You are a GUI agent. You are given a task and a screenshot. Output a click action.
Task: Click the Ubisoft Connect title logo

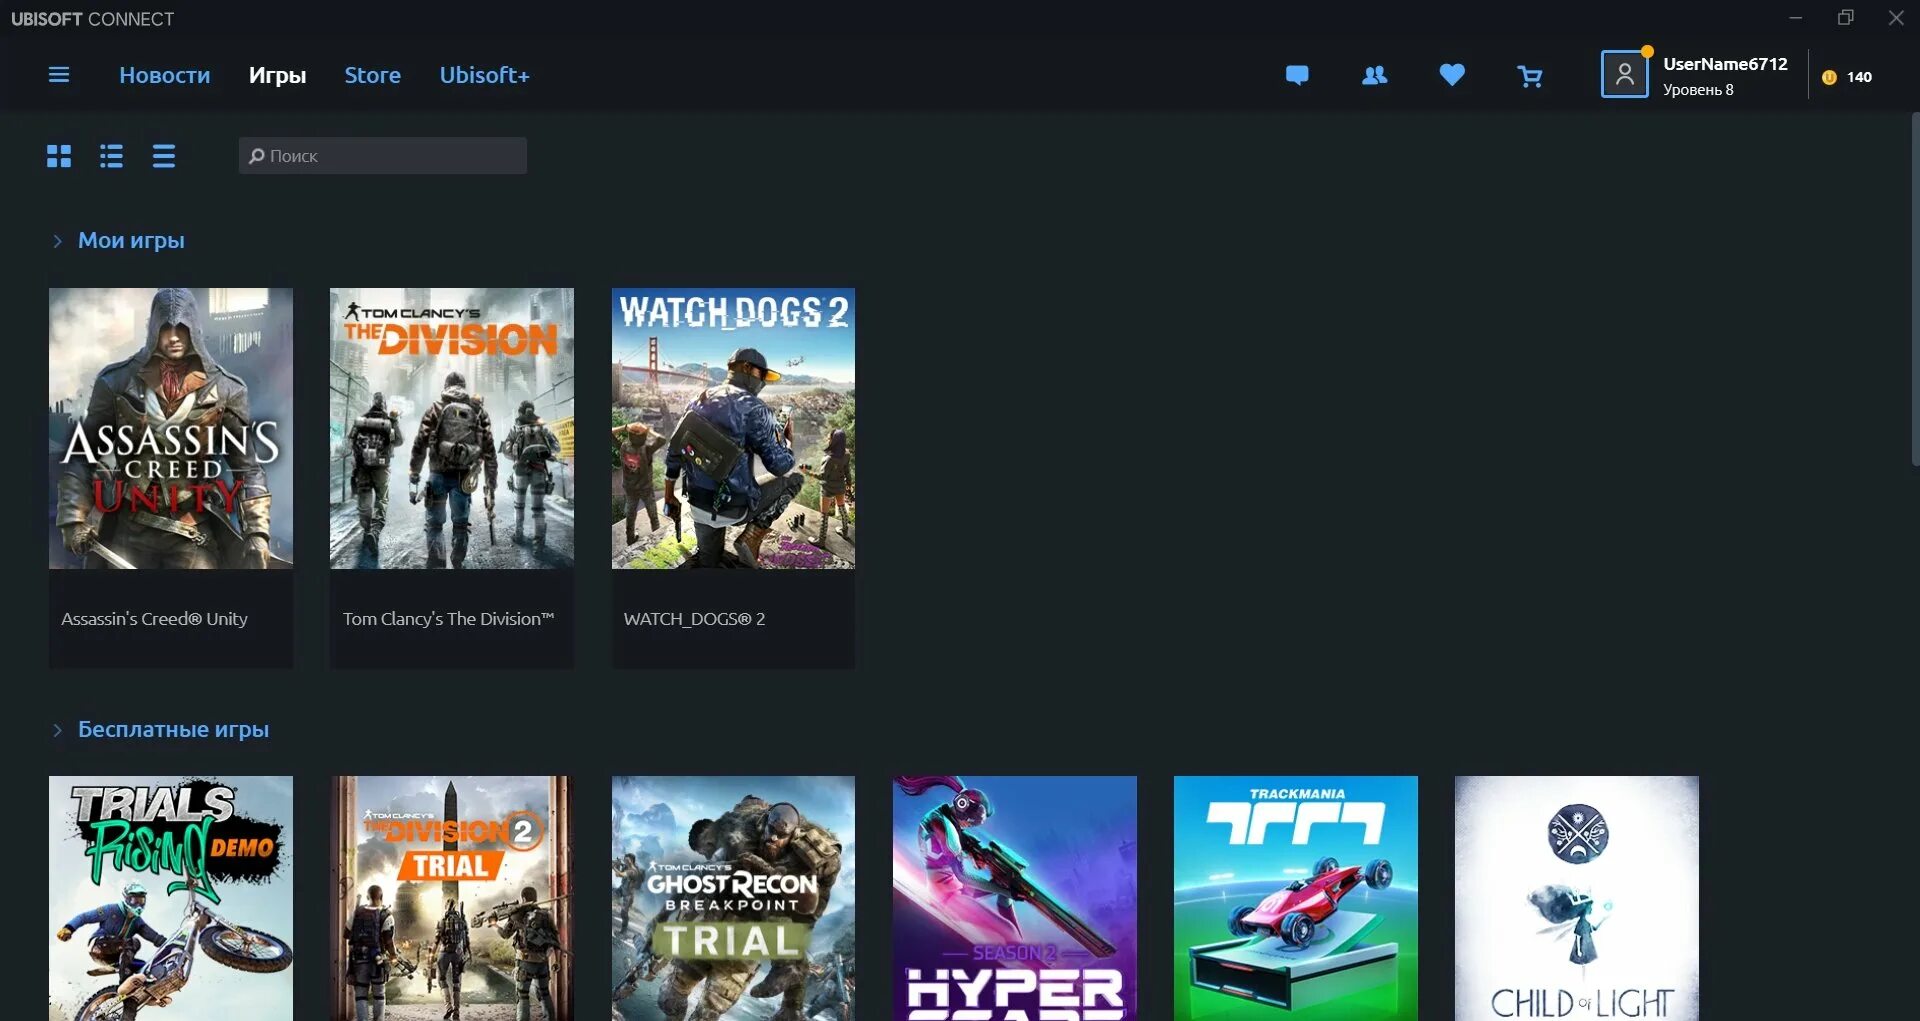(92, 19)
